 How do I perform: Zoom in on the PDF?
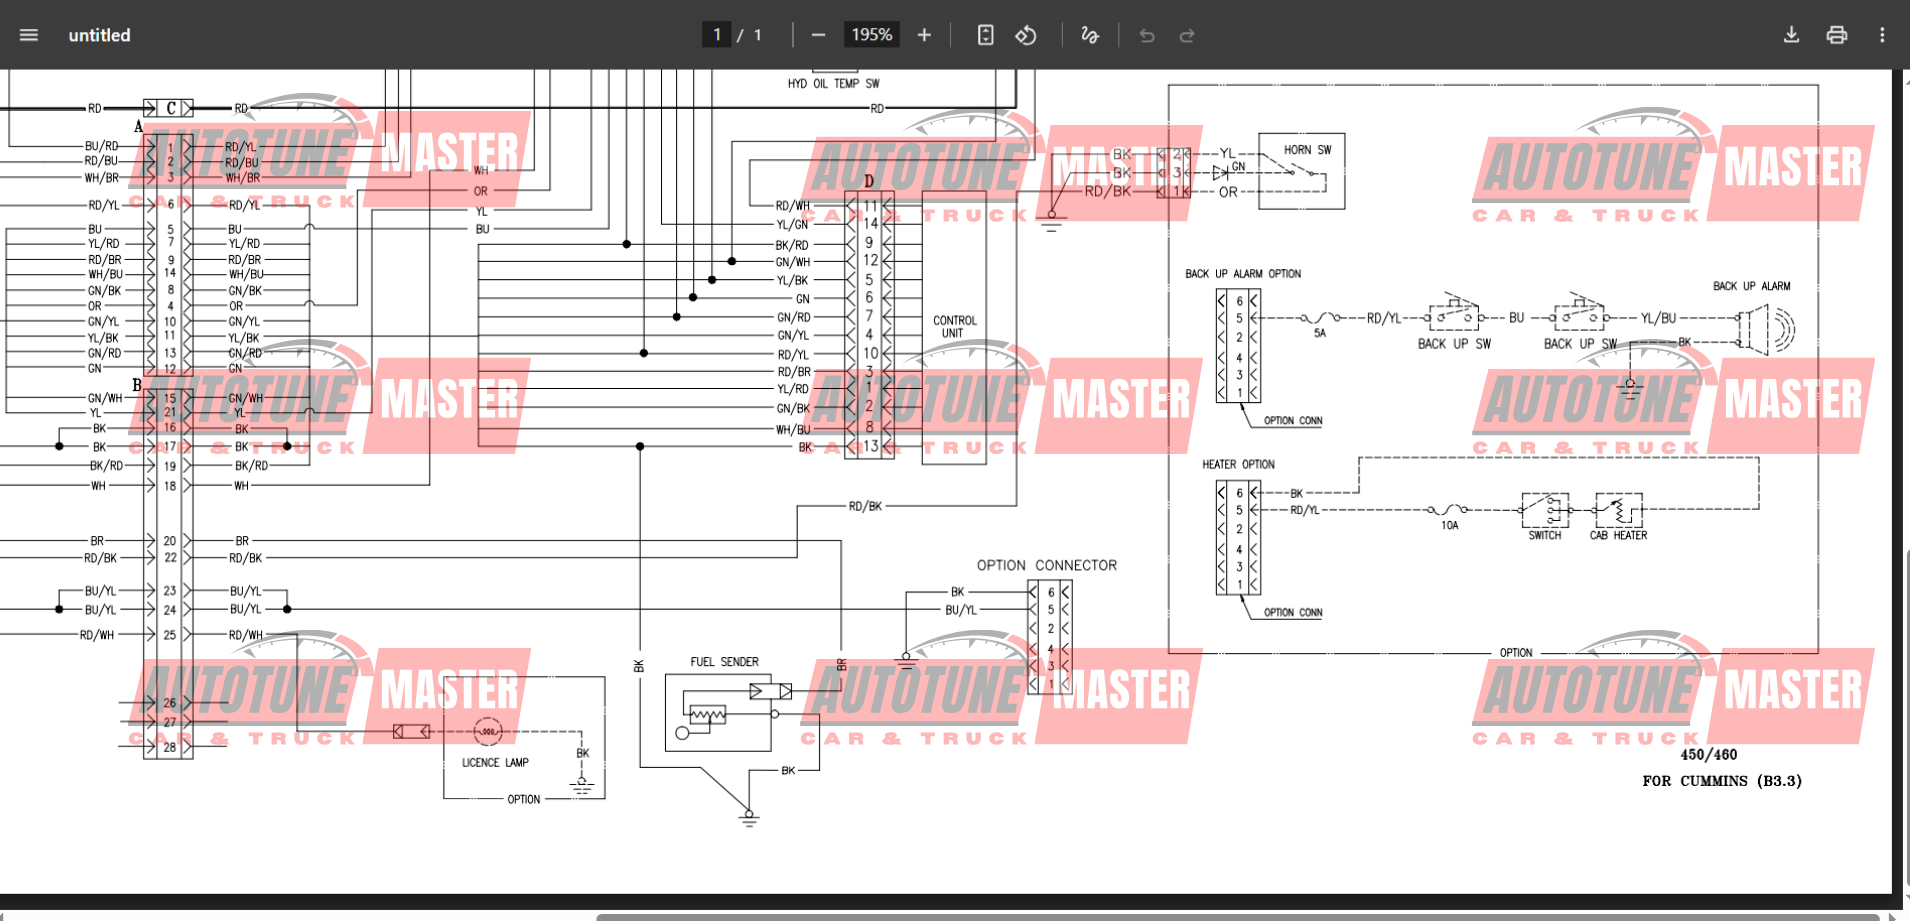tap(923, 34)
